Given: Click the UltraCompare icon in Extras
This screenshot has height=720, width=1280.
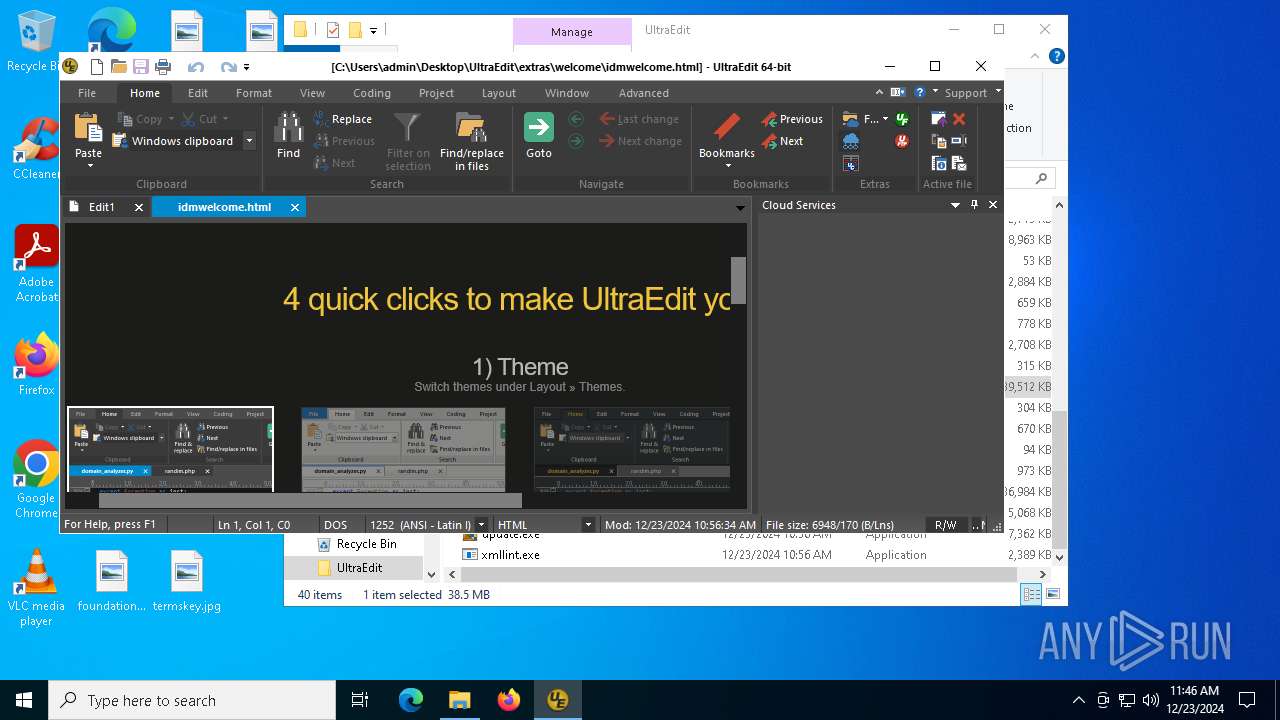Looking at the screenshot, I should pos(851,164).
